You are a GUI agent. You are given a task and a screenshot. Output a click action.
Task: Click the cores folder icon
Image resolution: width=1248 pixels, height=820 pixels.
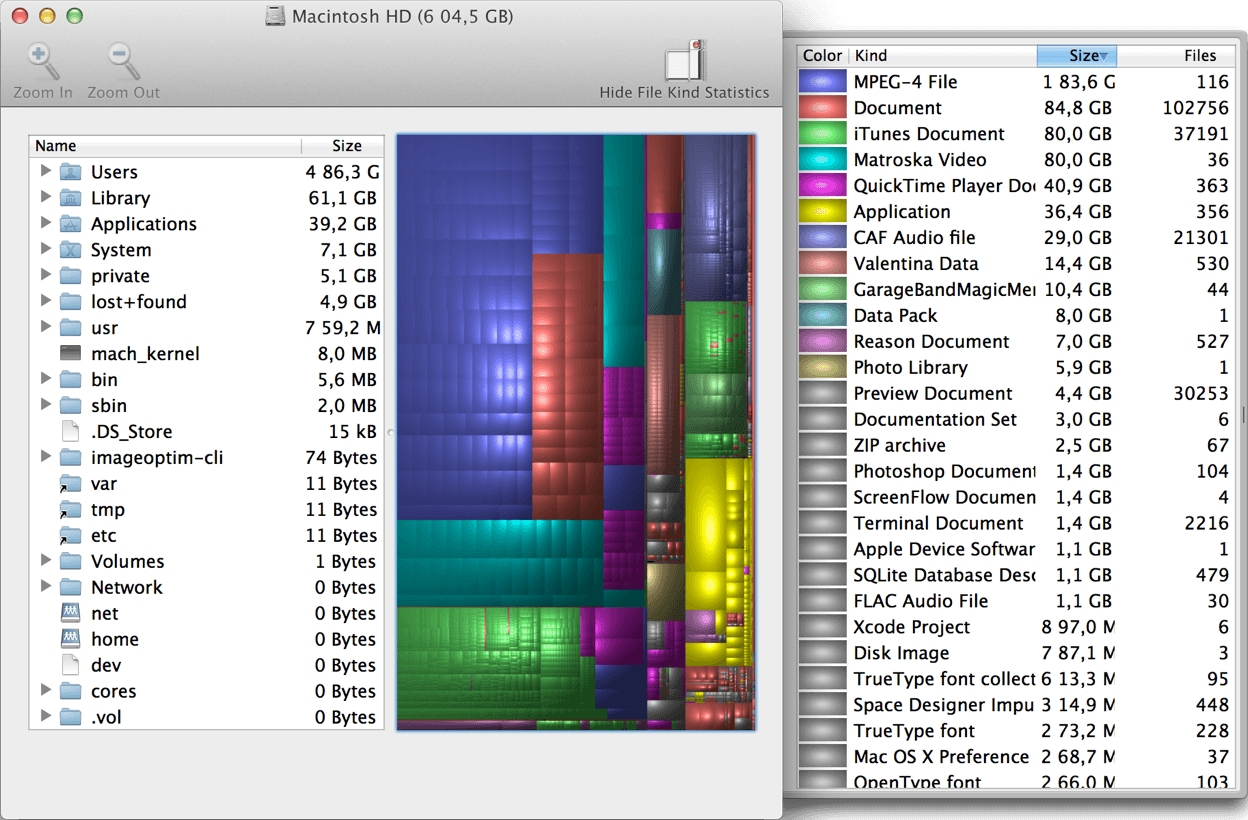coord(70,692)
